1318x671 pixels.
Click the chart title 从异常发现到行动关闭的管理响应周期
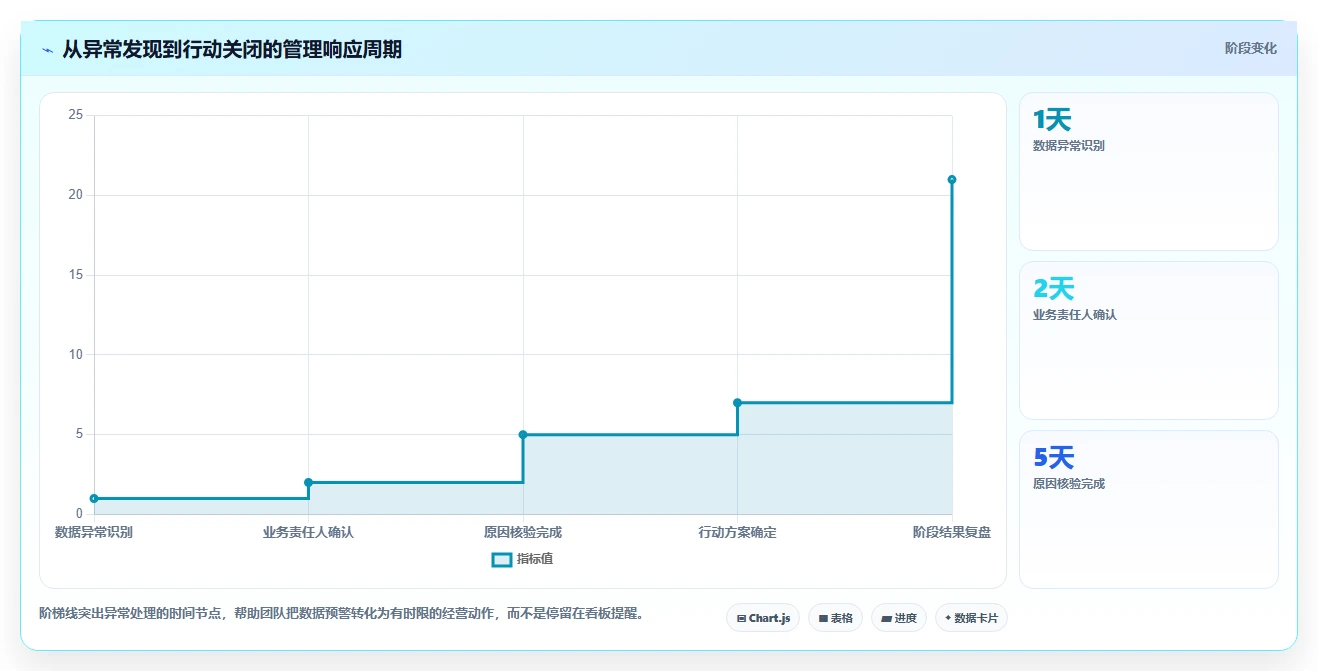(232, 49)
